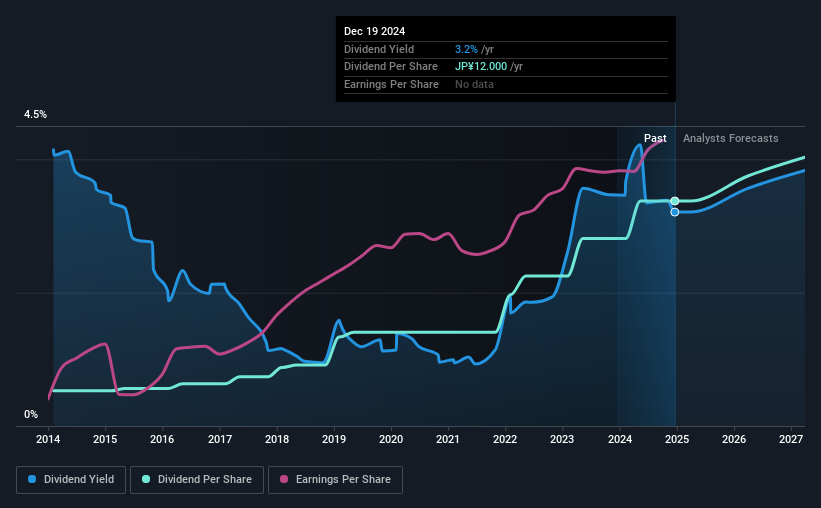Click the tooltip Dividend Per Share row label

click(391, 67)
